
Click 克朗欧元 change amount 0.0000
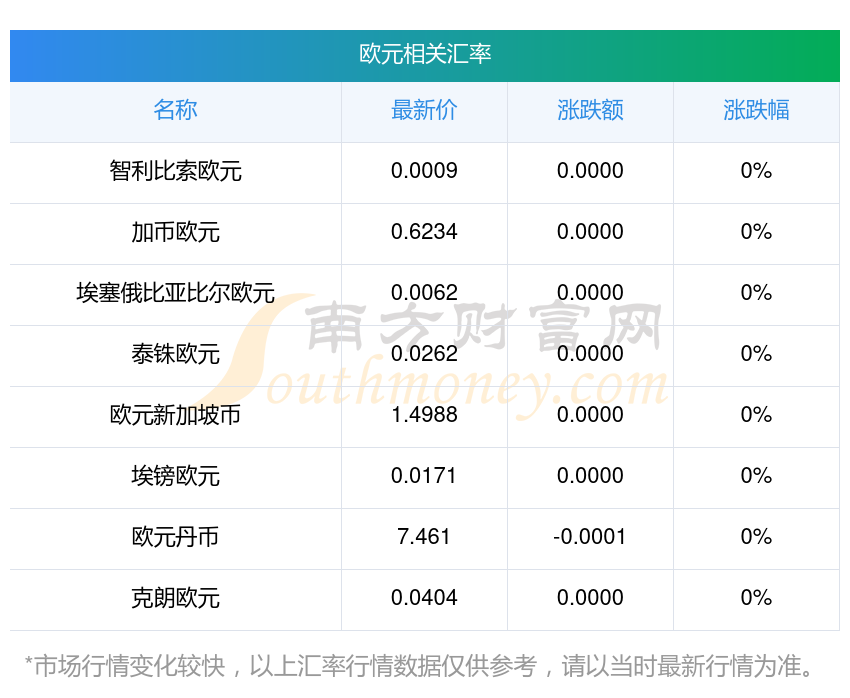[x=590, y=598]
